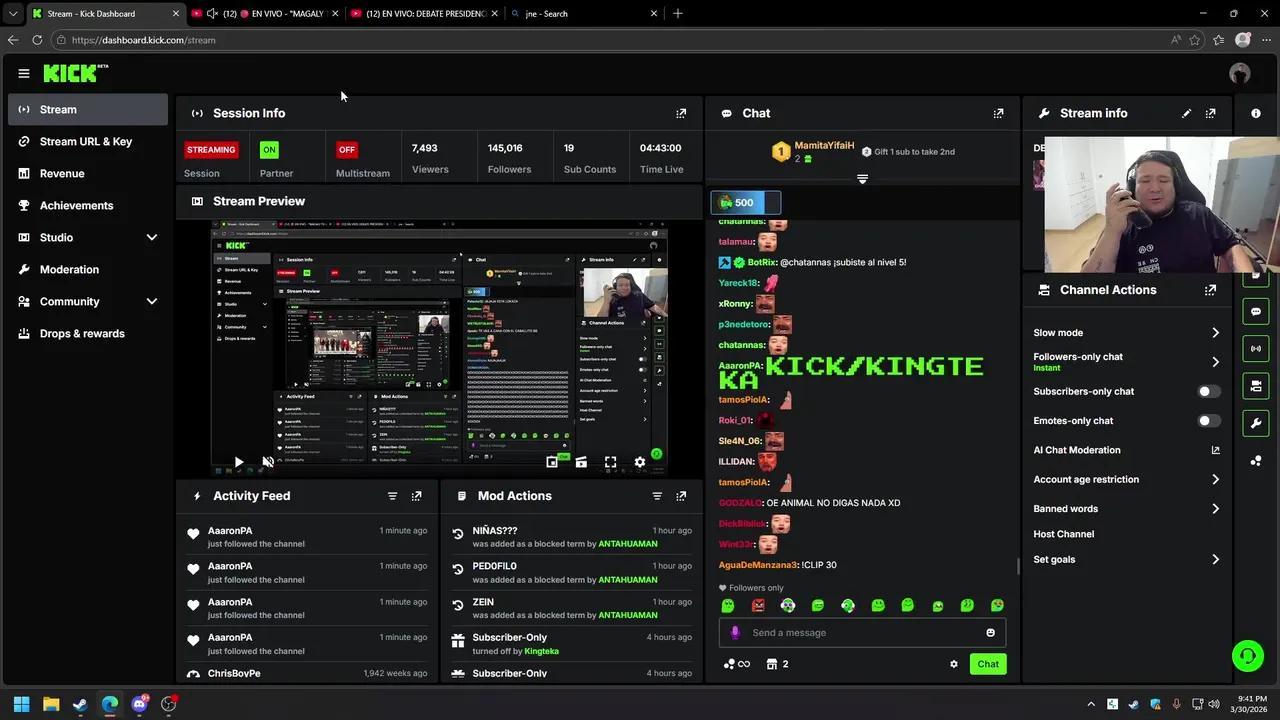Send message with the Chat button
Screen dimensions: 1280x720
point(988,664)
